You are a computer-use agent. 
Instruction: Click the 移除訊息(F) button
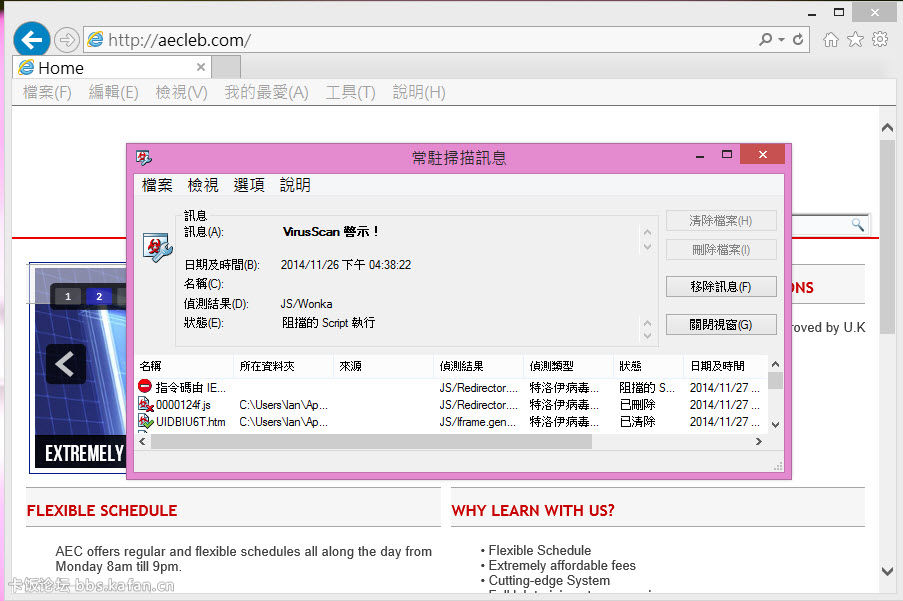coord(721,286)
